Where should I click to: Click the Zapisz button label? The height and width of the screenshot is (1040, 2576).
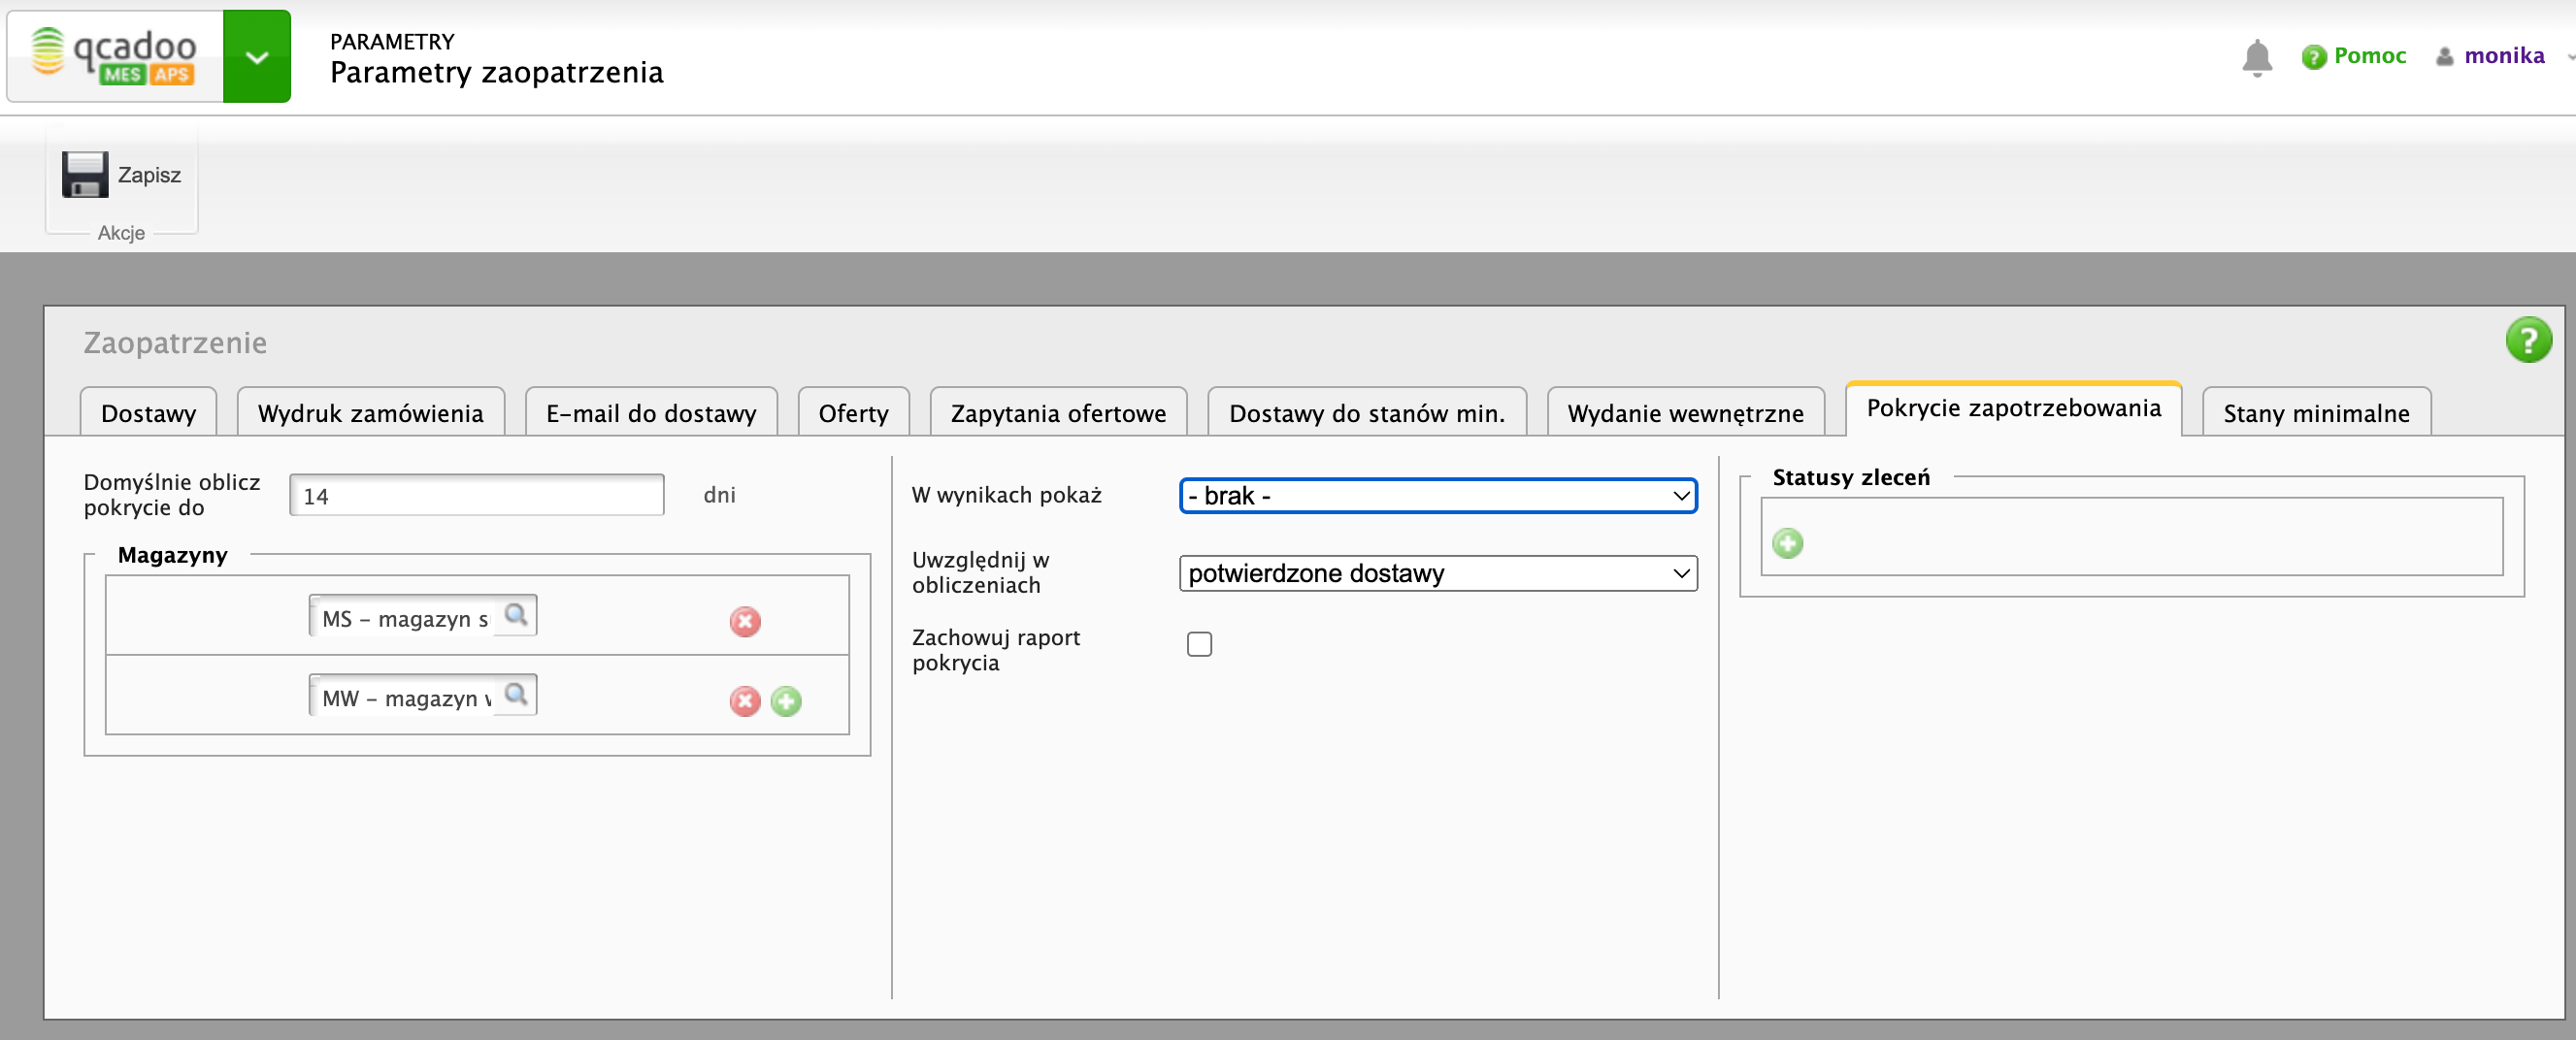tap(150, 175)
